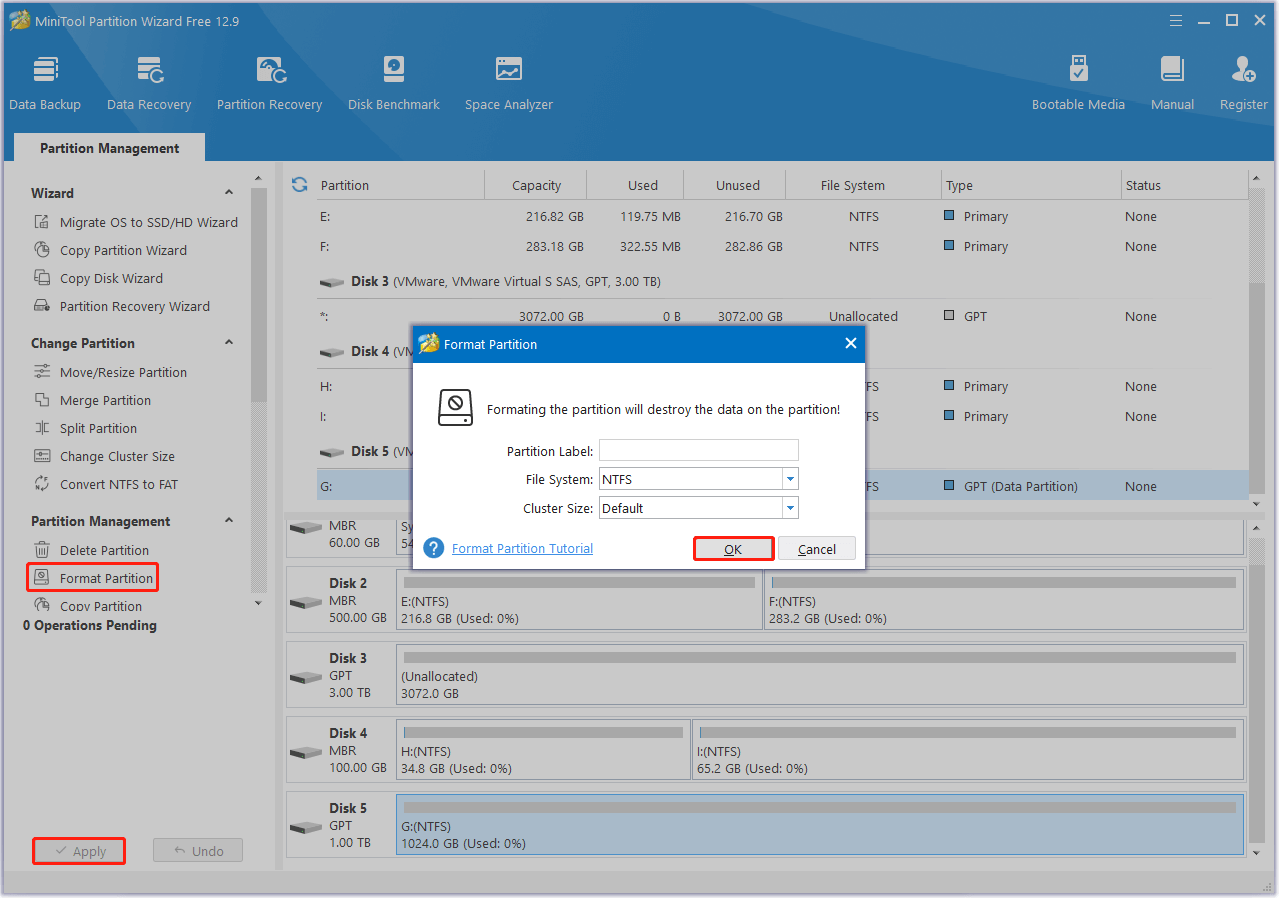
Task: Choose Format Partition in sidebar
Action: (x=106, y=578)
